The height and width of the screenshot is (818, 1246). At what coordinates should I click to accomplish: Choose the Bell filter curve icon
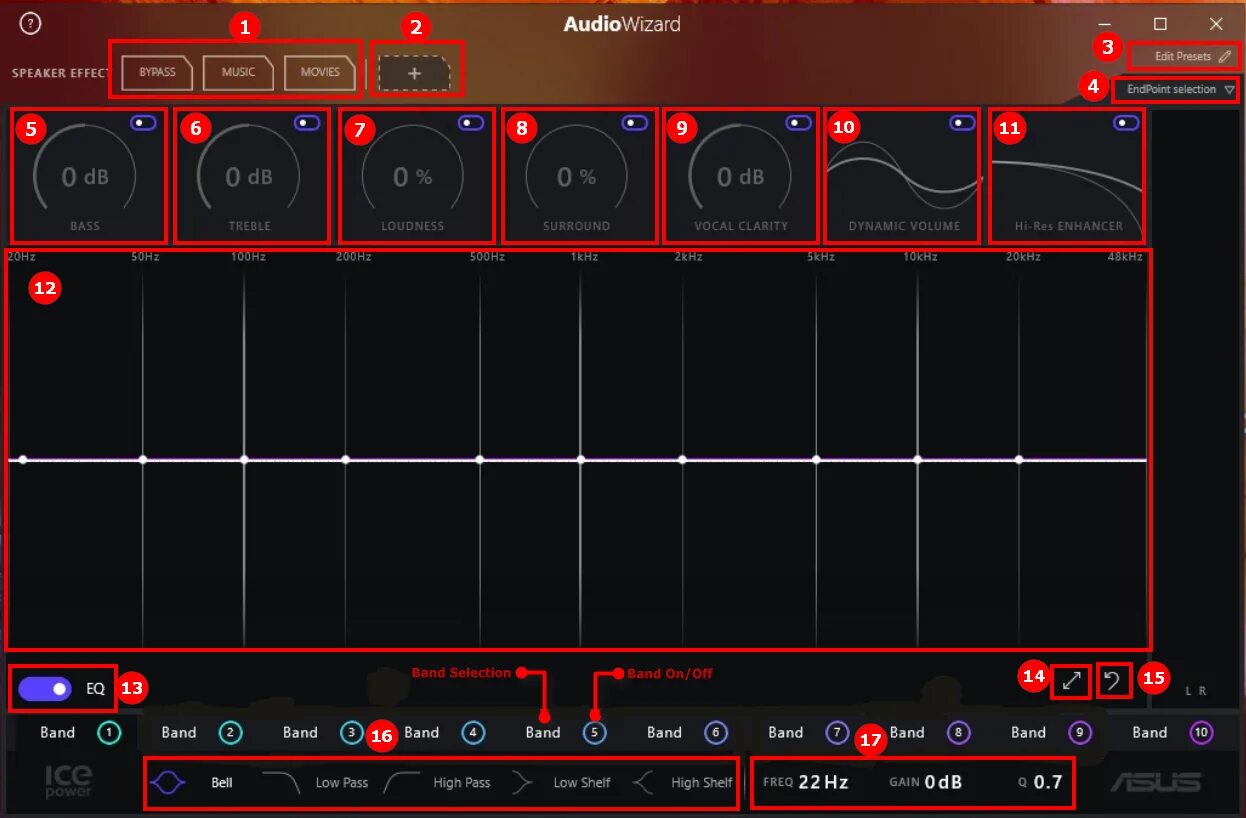(x=168, y=783)
